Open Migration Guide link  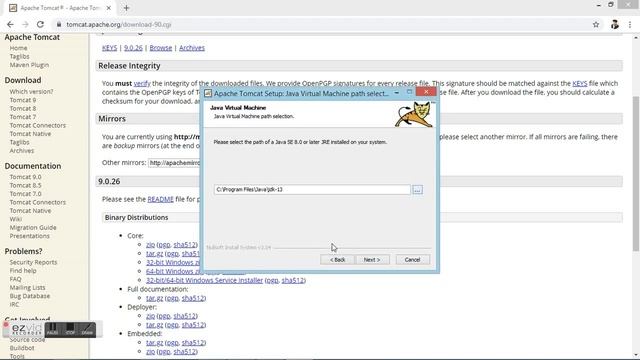33,228
